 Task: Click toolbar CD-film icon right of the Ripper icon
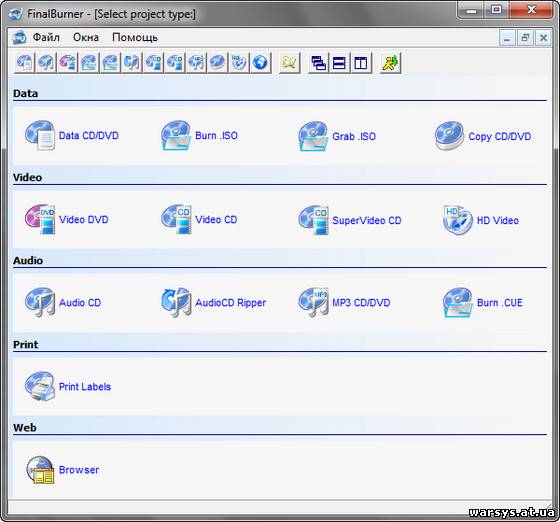pyautogui.click(x=153, y=63)
